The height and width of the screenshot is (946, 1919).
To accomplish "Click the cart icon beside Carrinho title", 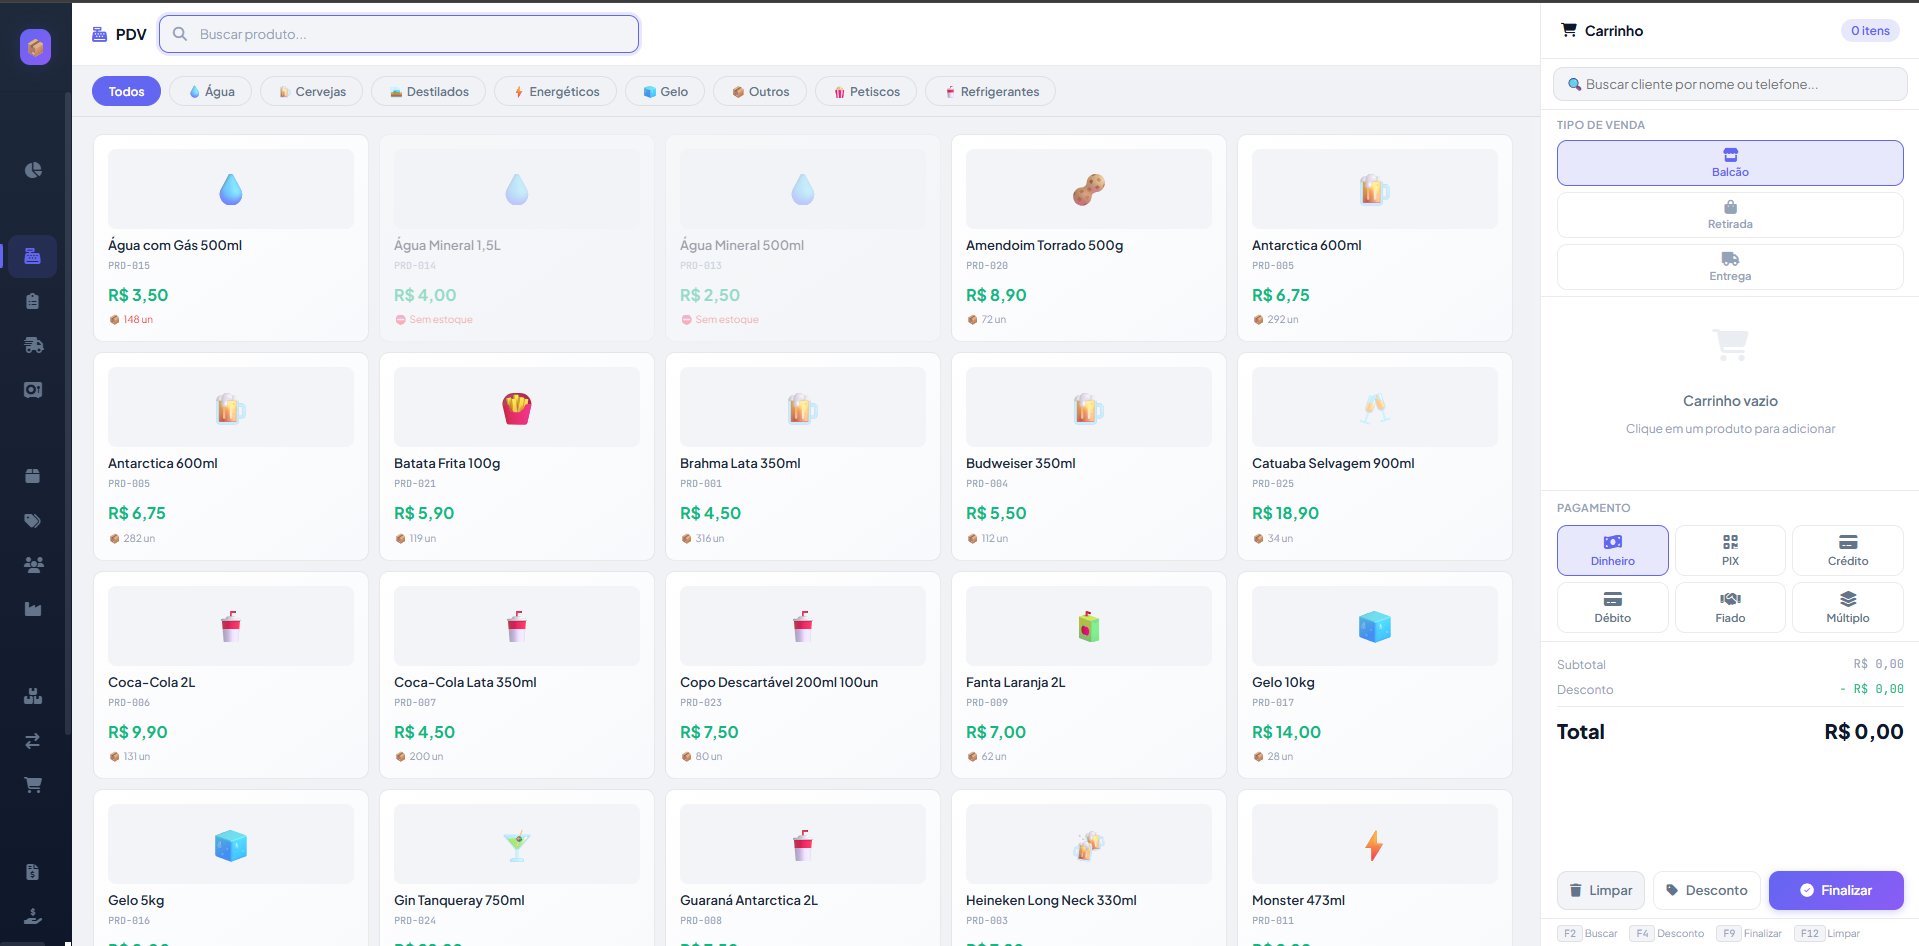I will click(x=1569, y=30).
